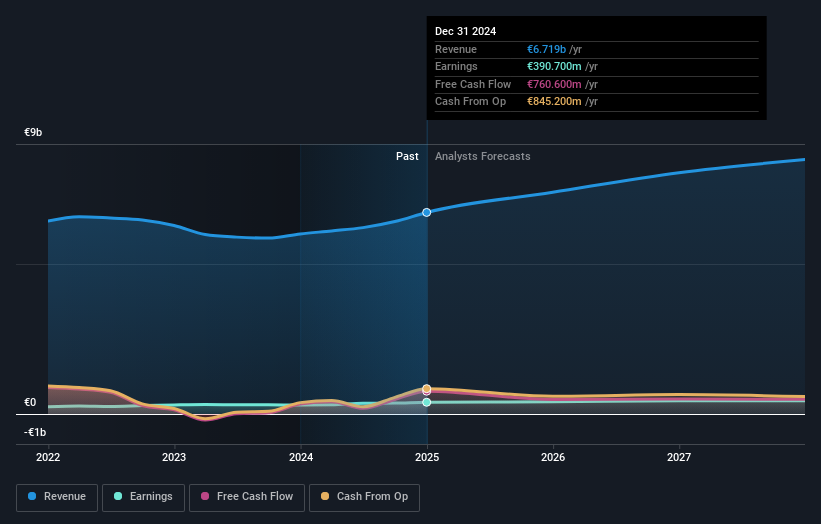
Task: Click the Revenue row label in tooltip
Action: (456, 49)
